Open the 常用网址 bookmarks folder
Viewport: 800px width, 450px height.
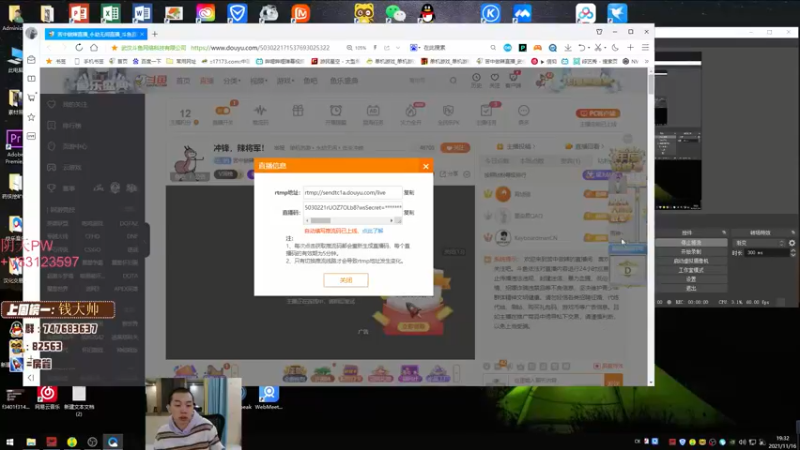[183, 61]
